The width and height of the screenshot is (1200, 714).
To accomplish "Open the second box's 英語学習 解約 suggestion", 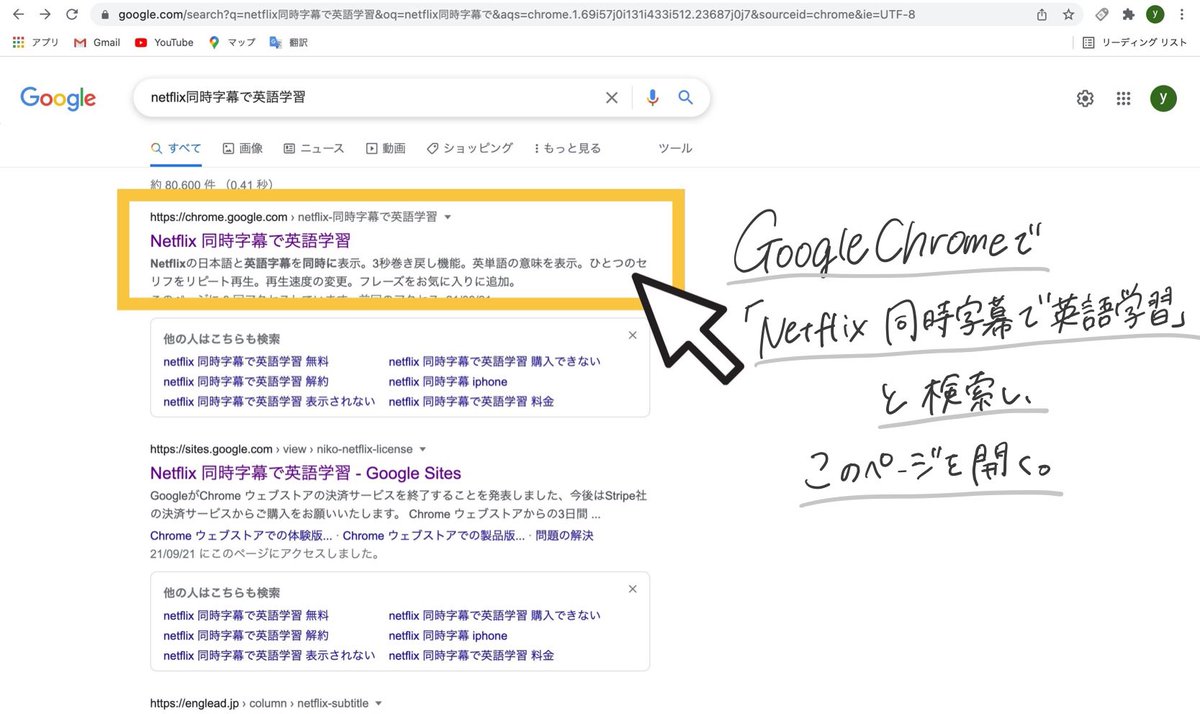I will point(246,635).
